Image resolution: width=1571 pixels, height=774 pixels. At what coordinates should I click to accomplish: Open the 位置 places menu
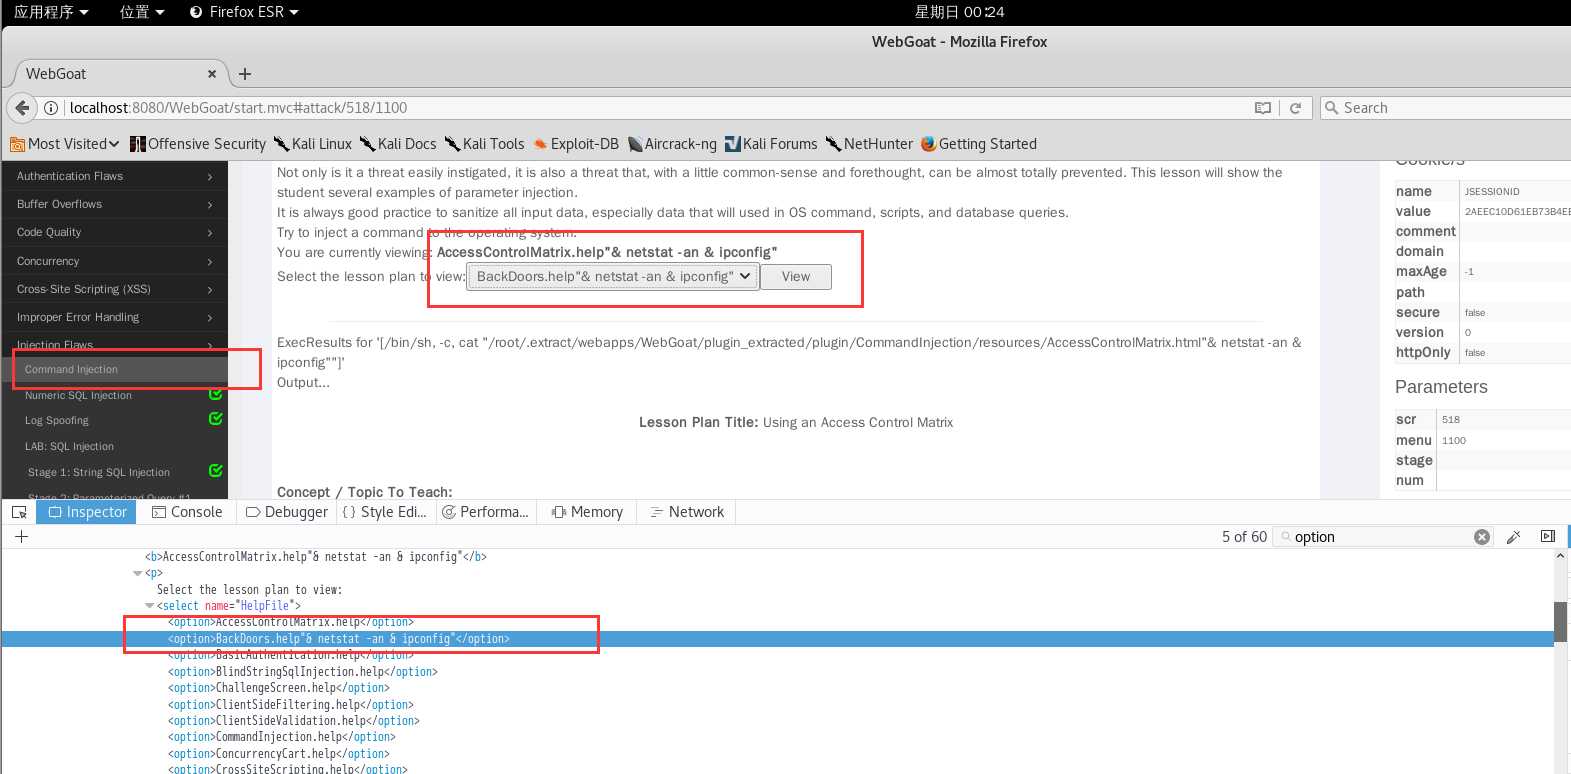(x=141, y=12)
